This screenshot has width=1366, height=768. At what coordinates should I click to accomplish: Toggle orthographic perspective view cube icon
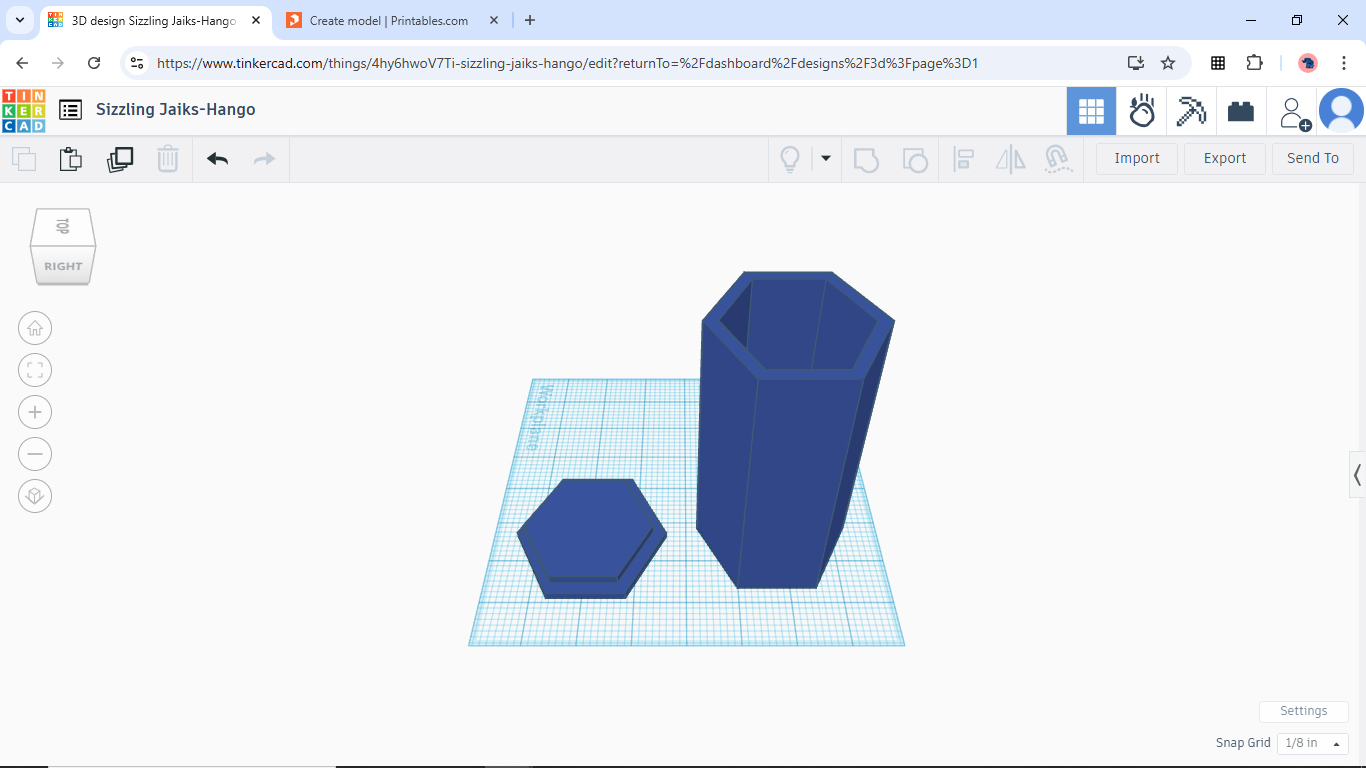(x=35, y=496)
